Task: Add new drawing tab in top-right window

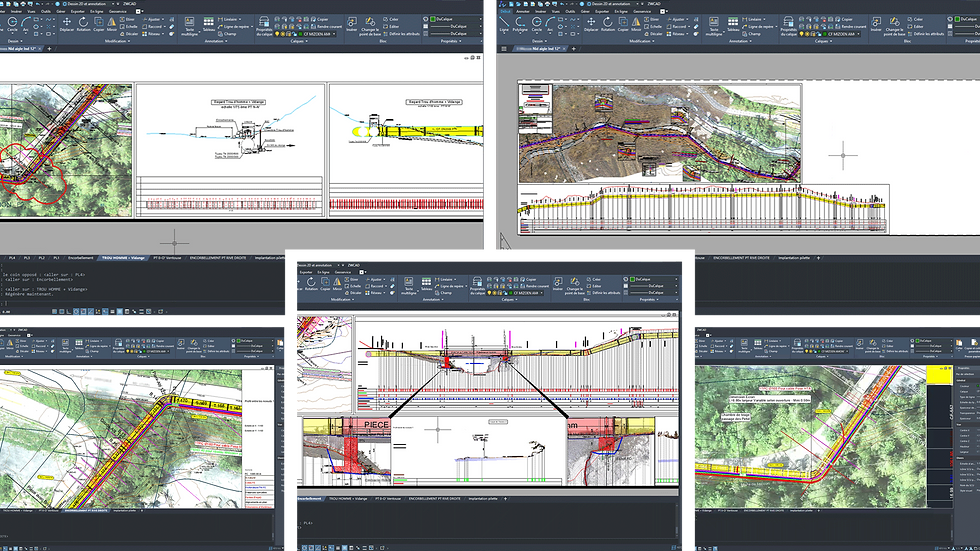Action: click(574, 48)
